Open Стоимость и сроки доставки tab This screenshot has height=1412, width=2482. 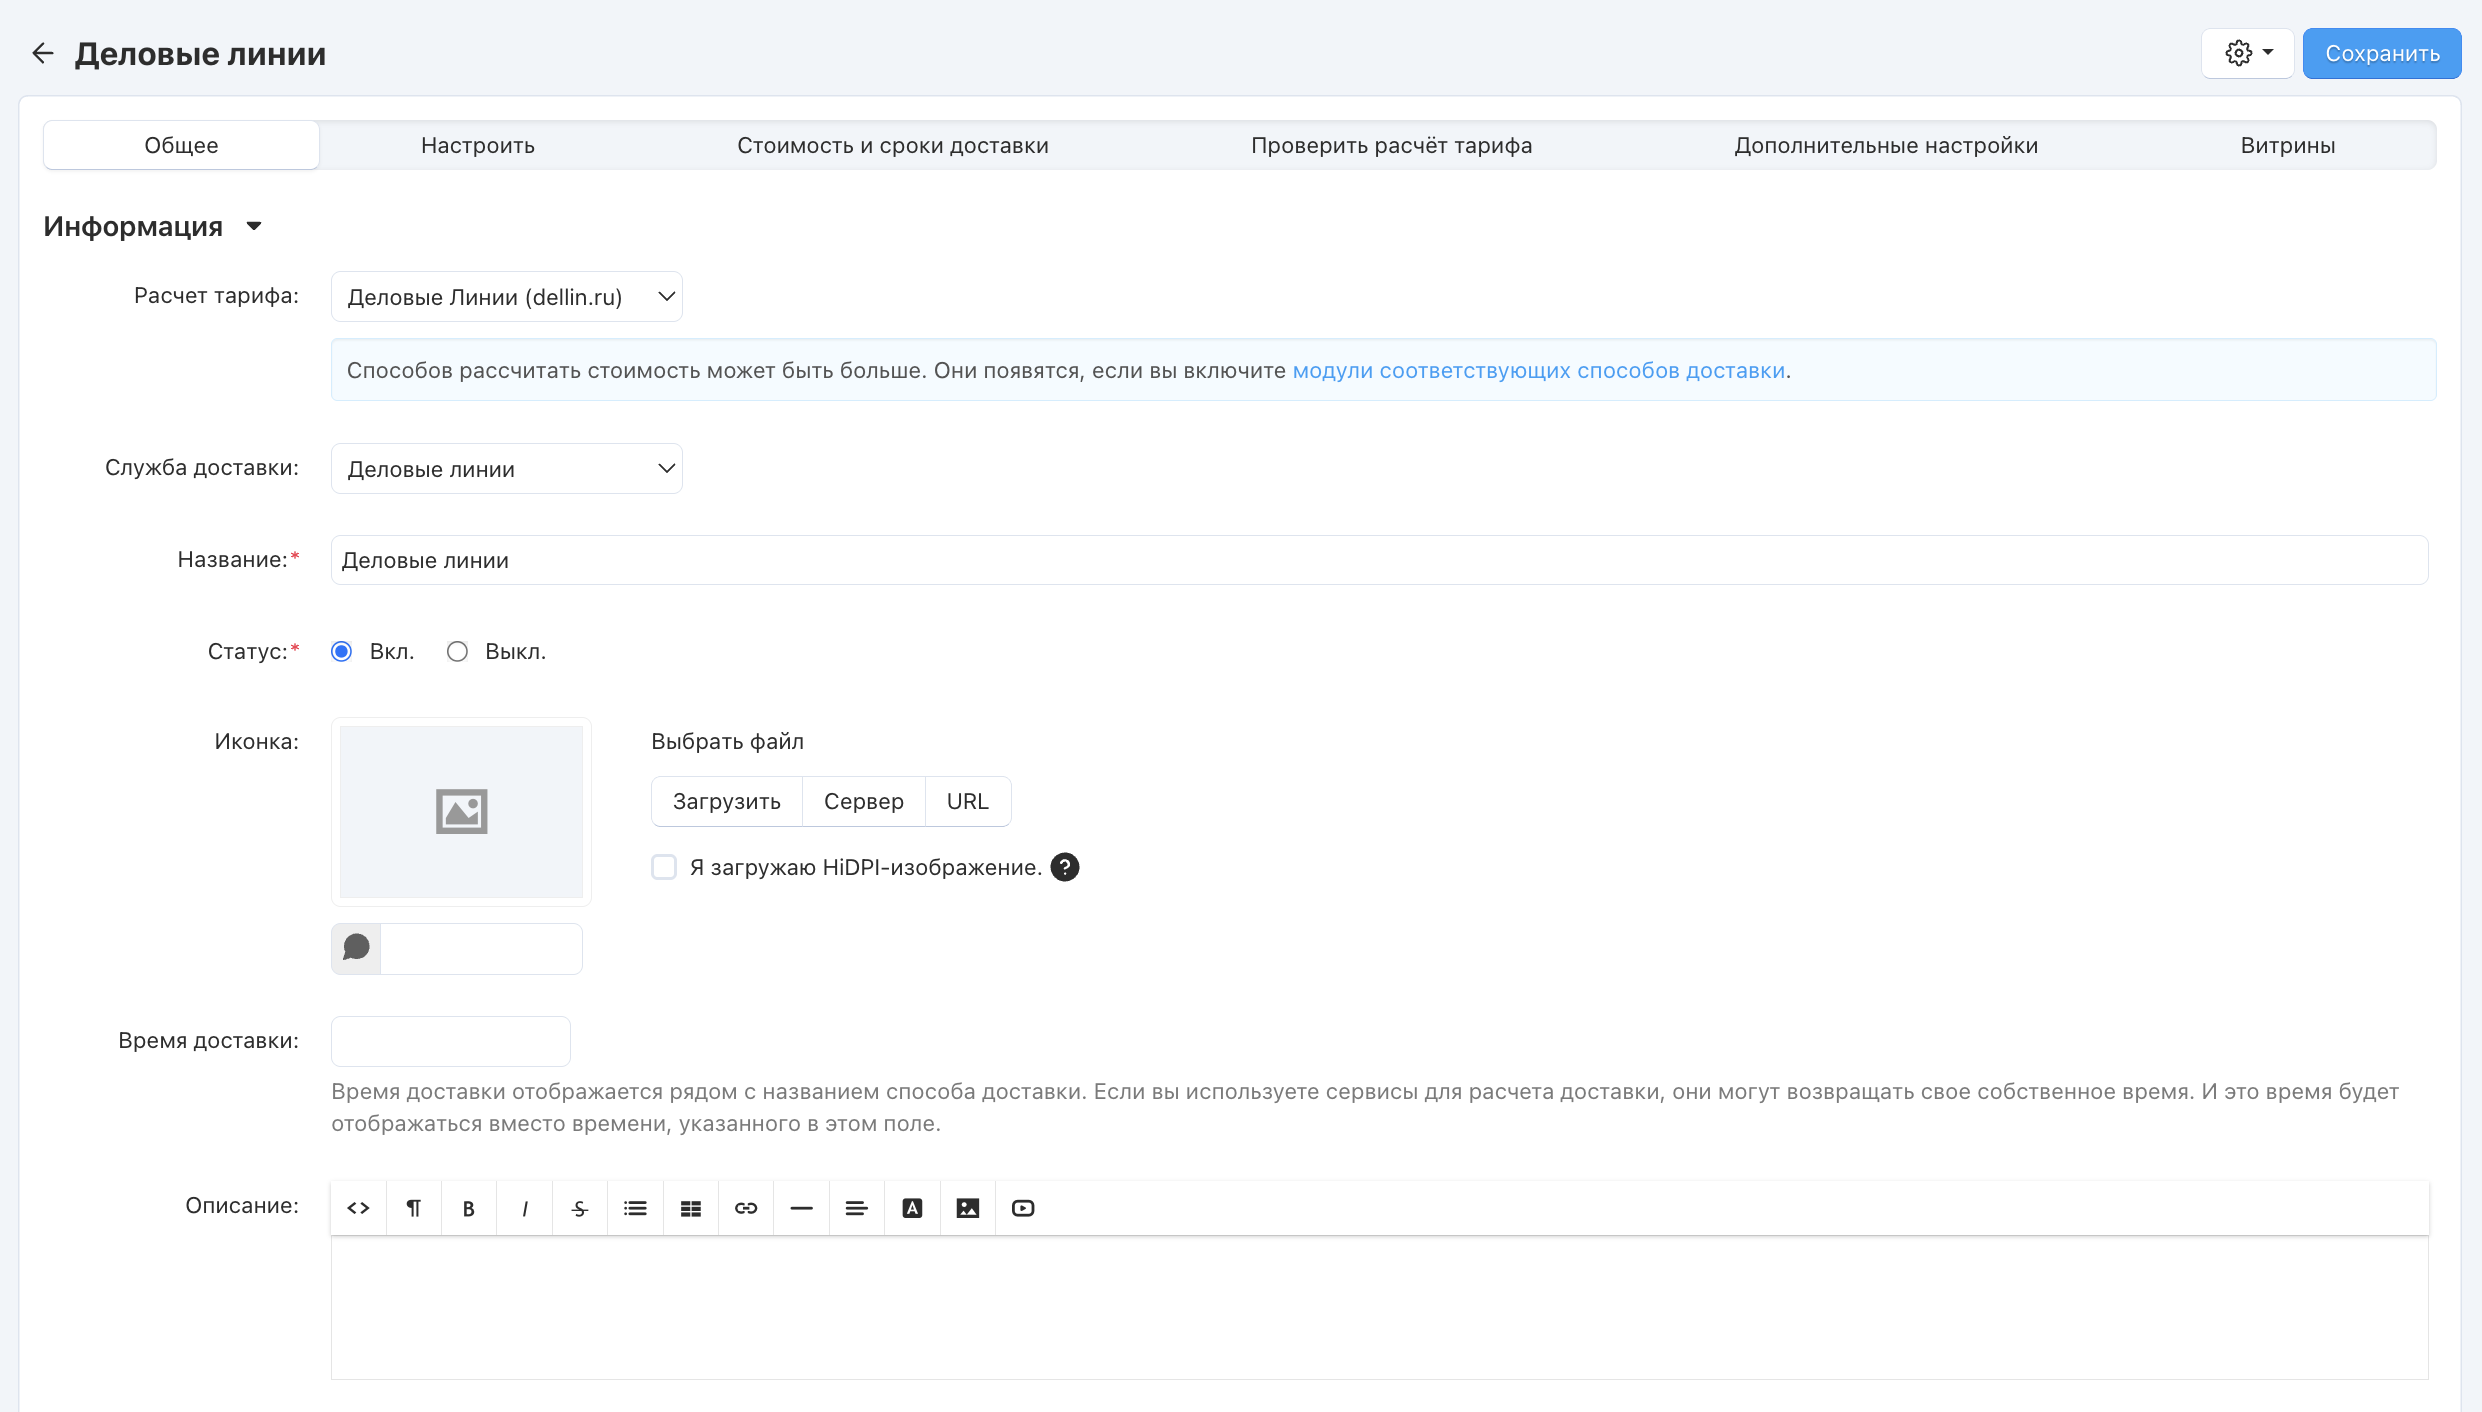pyautogui.click(x=892, y=145)
